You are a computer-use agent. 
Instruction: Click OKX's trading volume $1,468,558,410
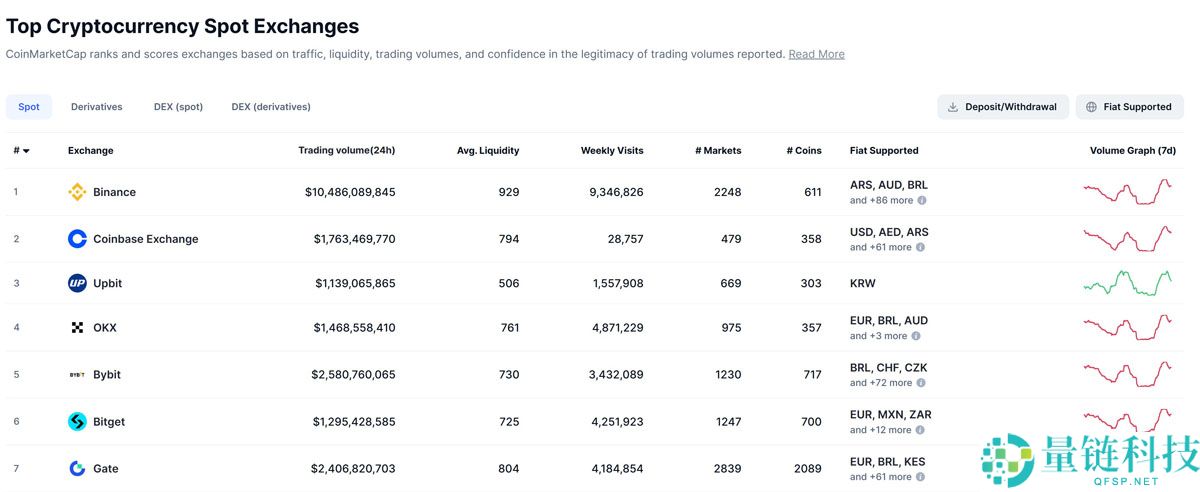click(x=354, y=327)
